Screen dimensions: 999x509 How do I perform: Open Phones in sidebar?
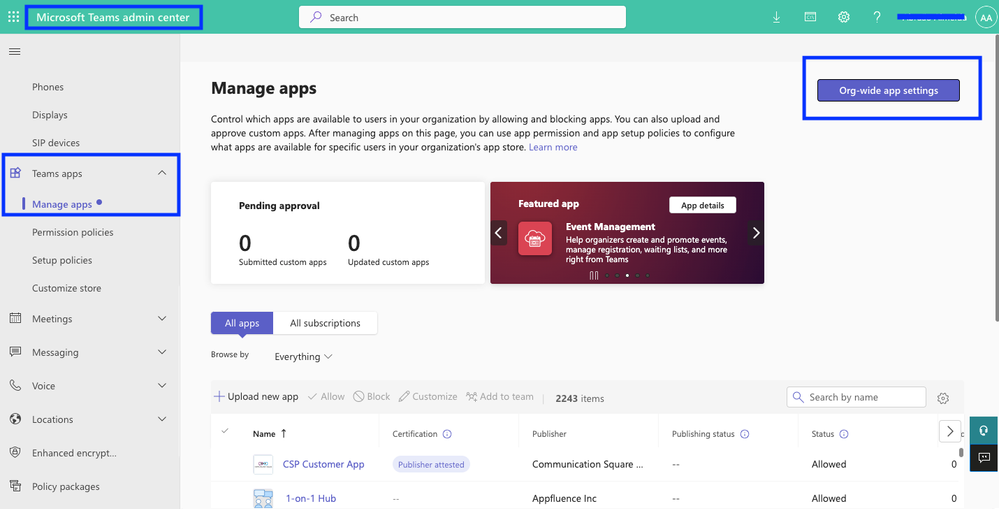click(x=48, y=87)
